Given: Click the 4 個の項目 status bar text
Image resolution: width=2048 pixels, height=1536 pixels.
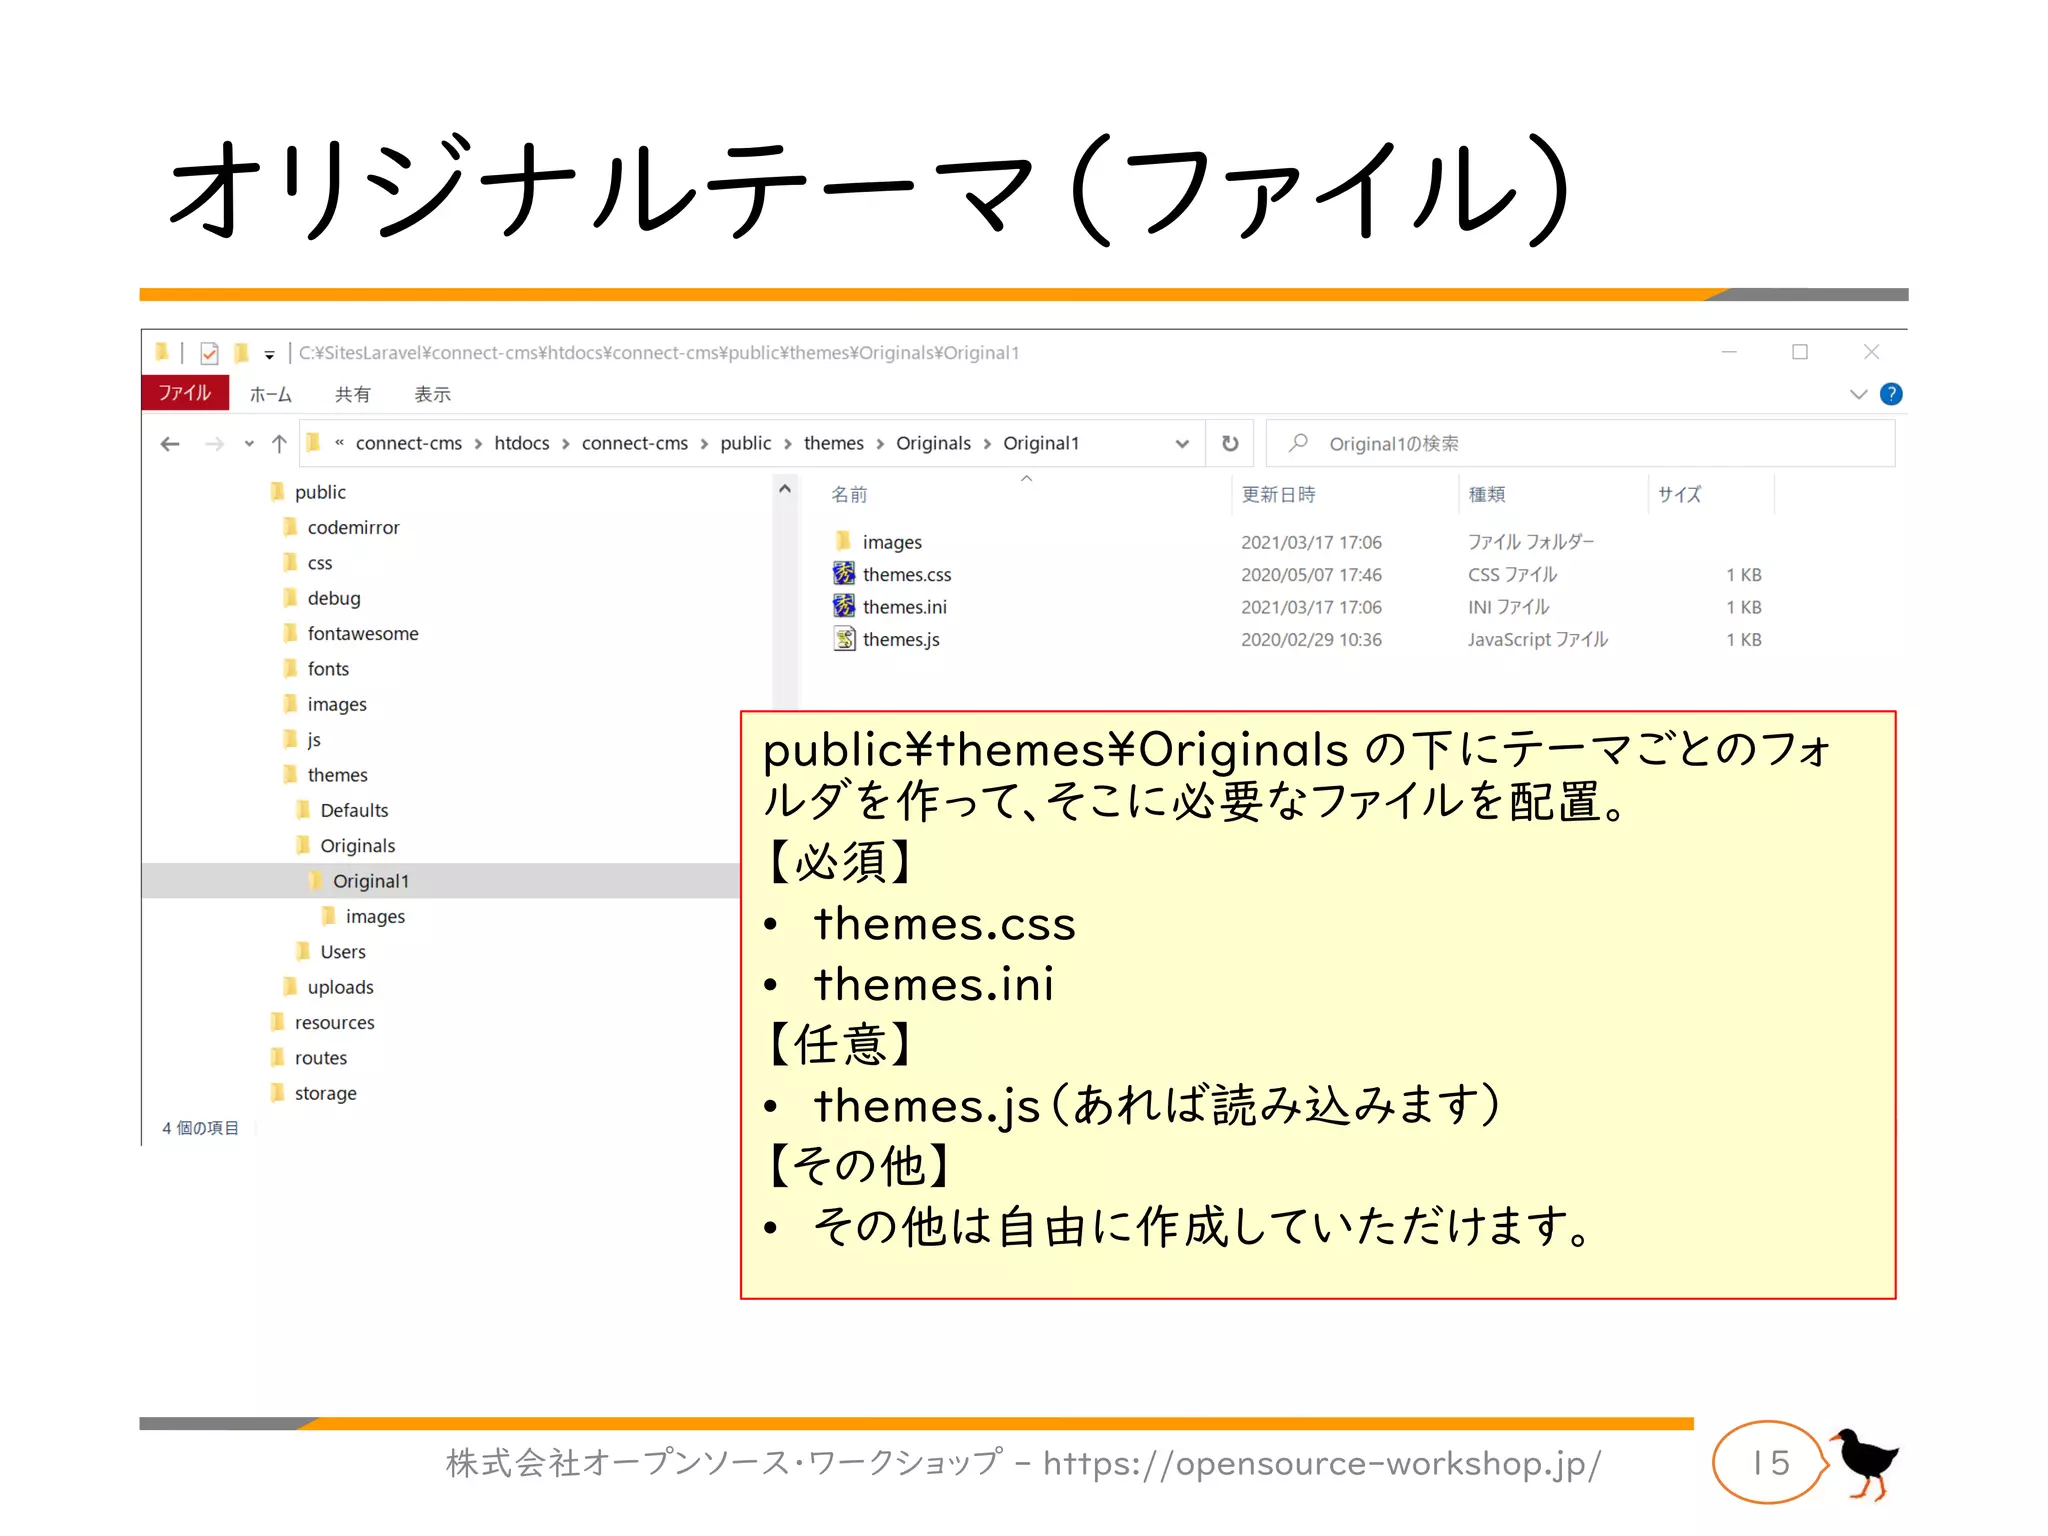Looking at the screenshot, I should tap(200, 1128).
